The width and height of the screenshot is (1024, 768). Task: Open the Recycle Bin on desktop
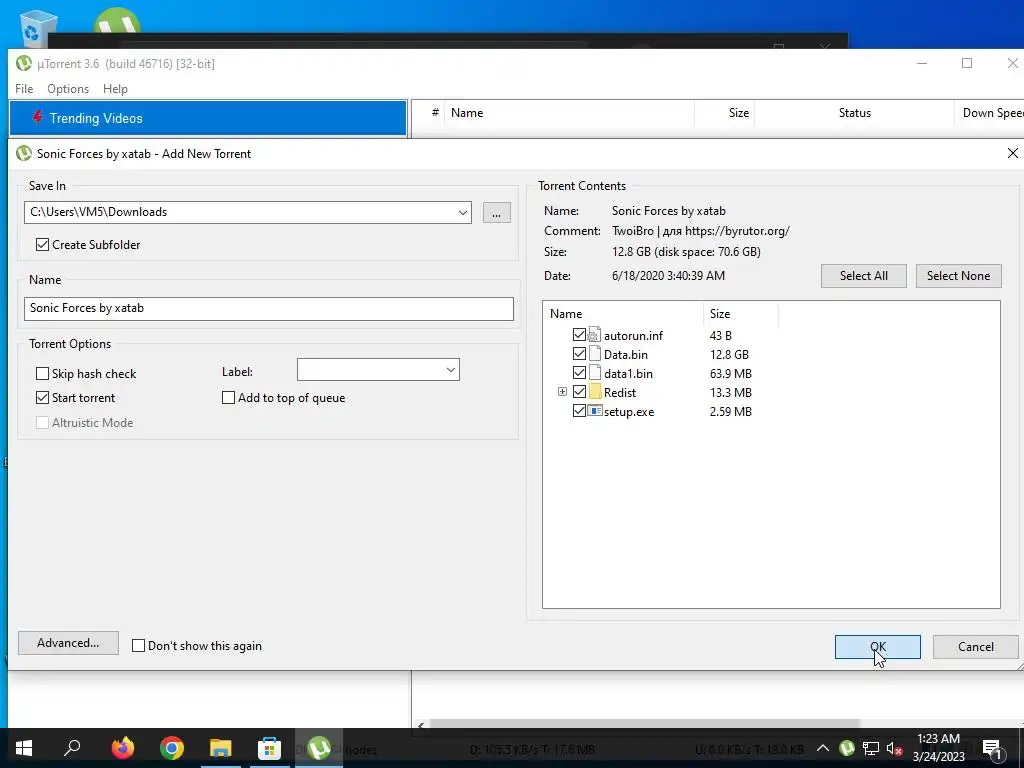(x=38, y=27)
